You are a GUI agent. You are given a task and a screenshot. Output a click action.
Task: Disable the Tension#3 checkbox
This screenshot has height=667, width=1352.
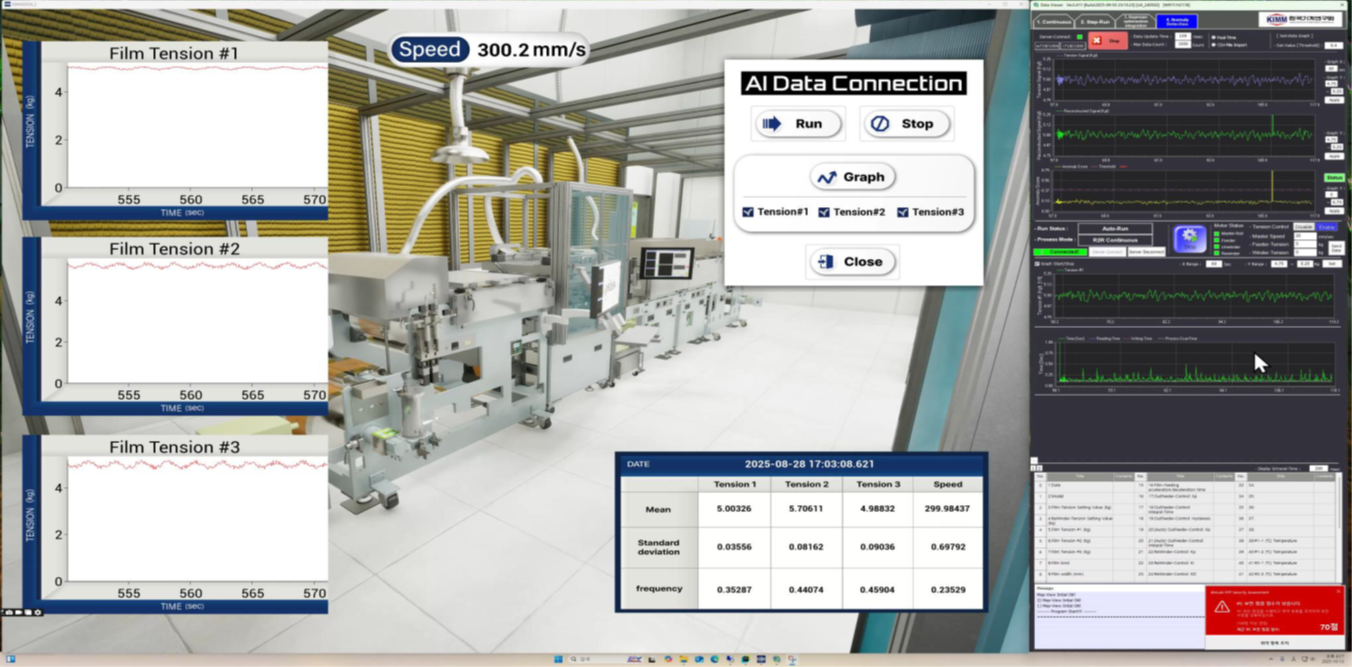coord(903,212)
